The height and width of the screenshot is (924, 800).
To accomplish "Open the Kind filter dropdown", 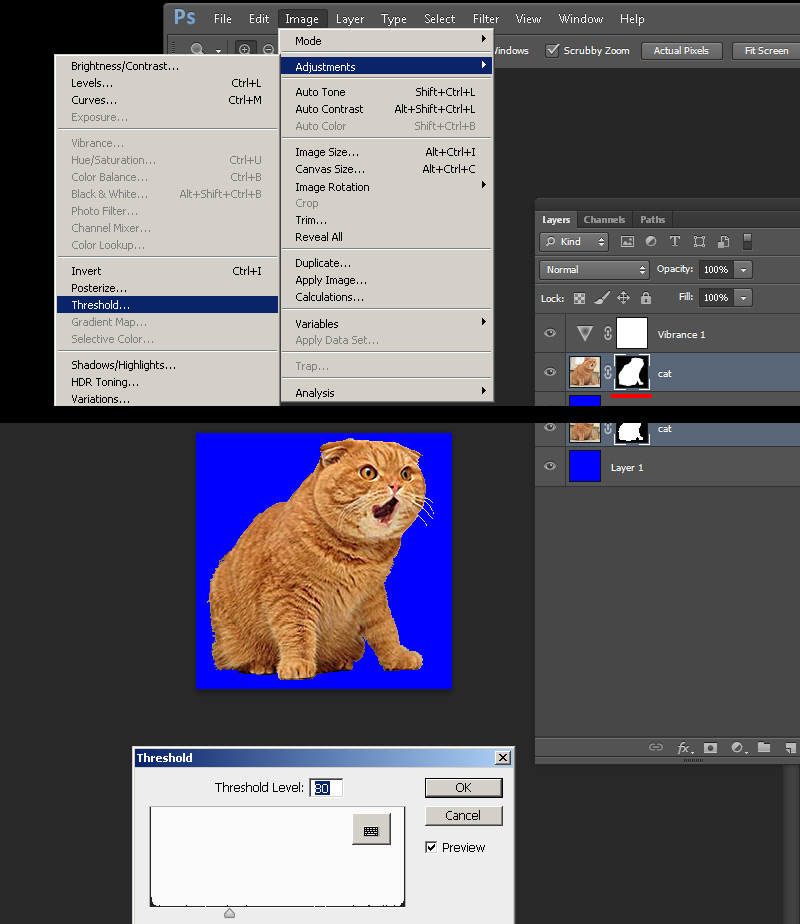I will pos(573,242).
